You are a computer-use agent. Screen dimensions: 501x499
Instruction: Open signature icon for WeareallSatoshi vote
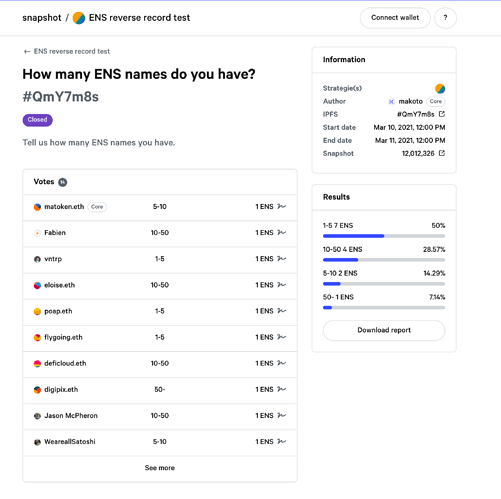(x=282, y=442)
